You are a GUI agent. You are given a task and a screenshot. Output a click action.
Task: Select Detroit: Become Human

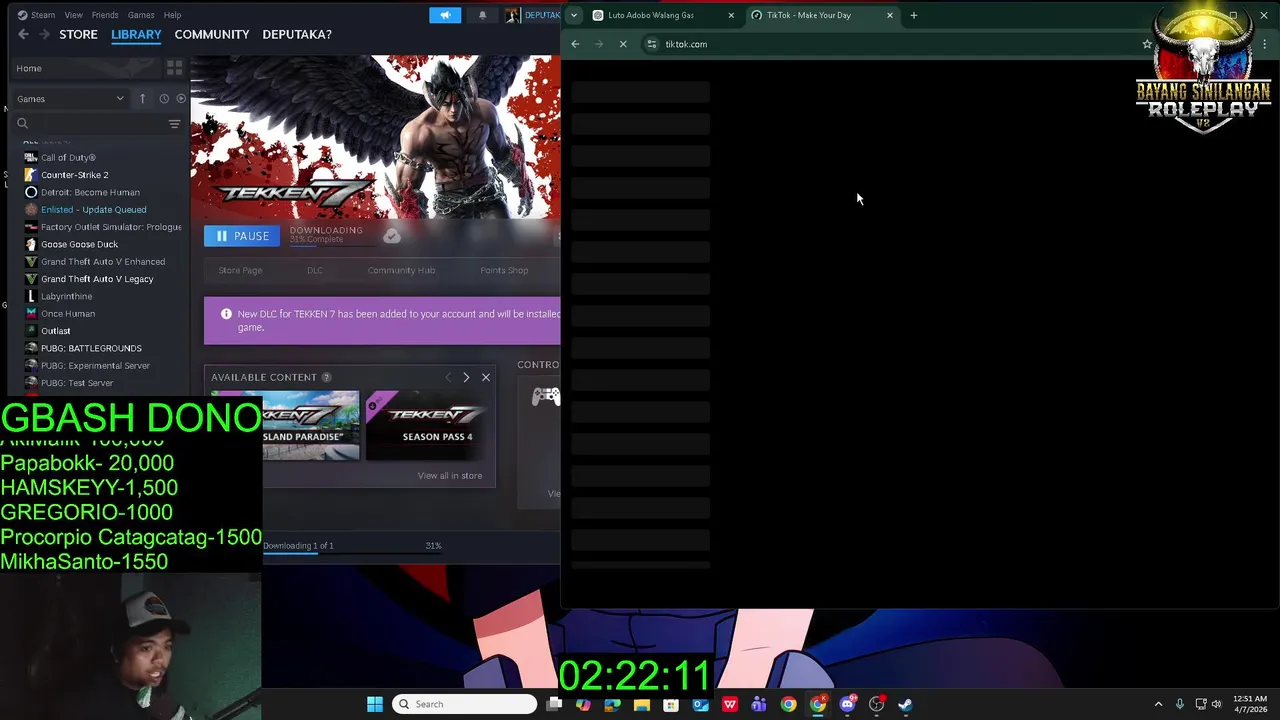click(x=90, y=192)
